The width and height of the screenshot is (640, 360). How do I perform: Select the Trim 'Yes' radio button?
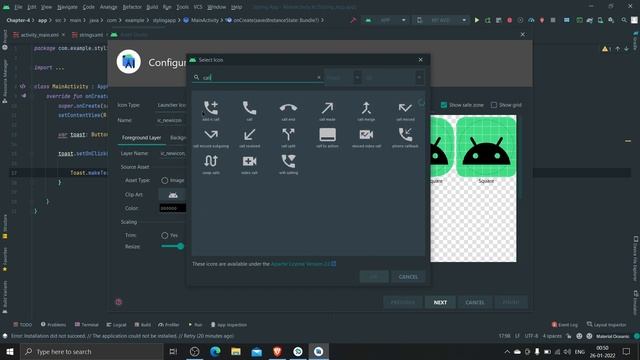(x=164, y=235)
